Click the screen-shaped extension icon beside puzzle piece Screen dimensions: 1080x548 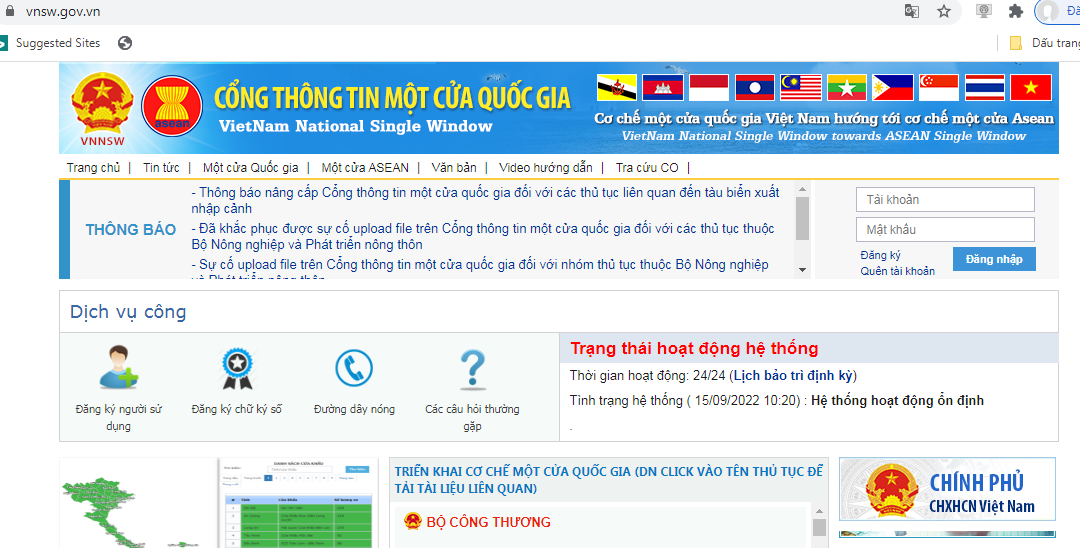click(984, 11)
